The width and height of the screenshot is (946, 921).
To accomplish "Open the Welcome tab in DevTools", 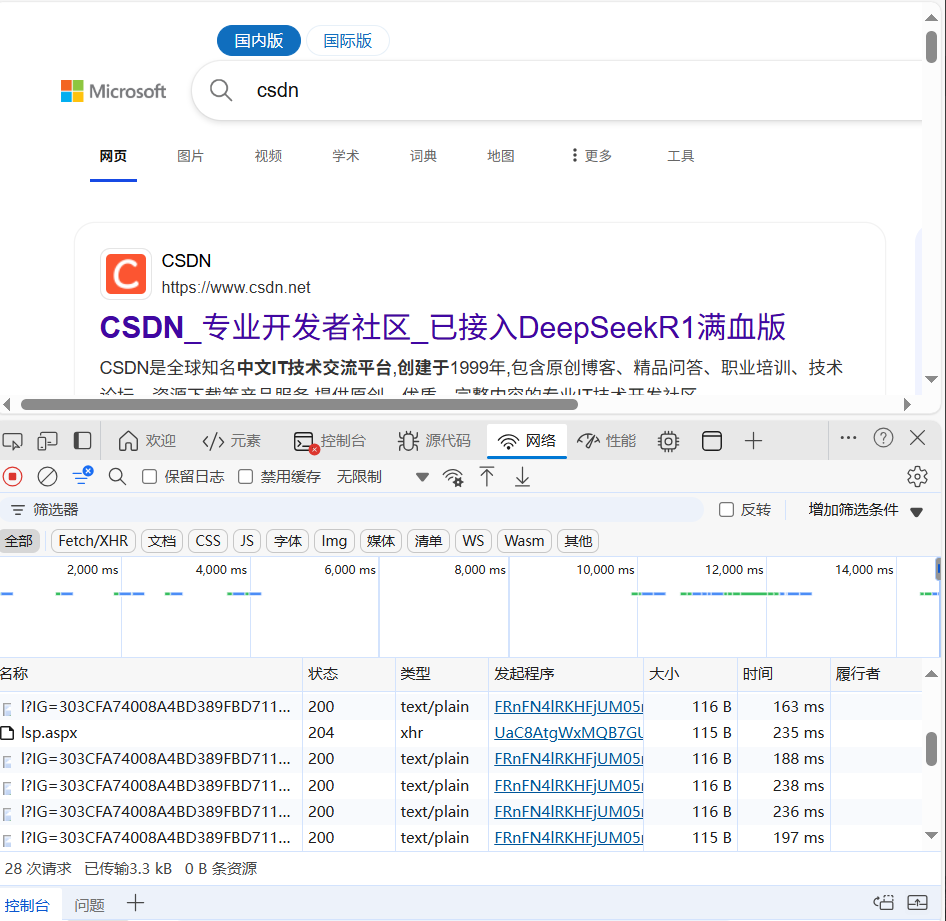I will [x=147, y=441].
